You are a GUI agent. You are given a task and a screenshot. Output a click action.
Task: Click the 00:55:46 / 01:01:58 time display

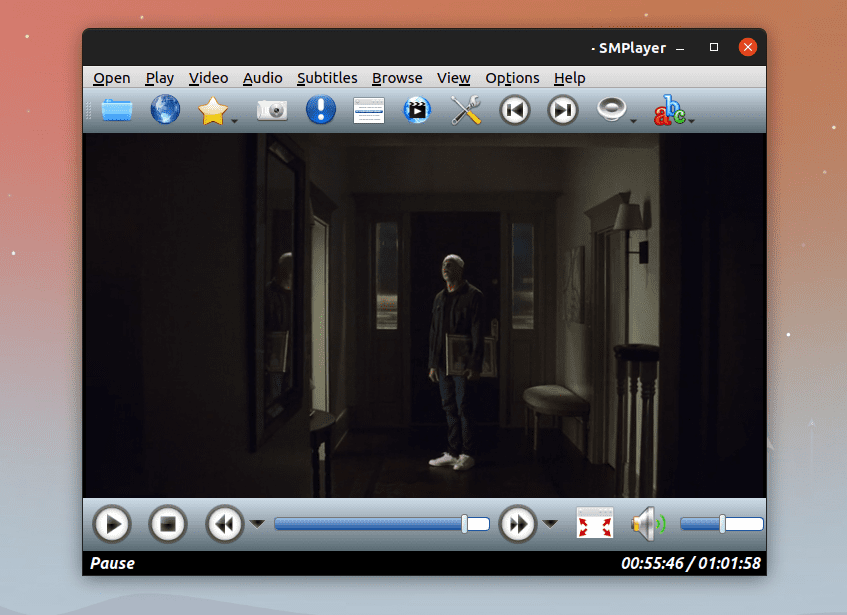tap(691, 564)
